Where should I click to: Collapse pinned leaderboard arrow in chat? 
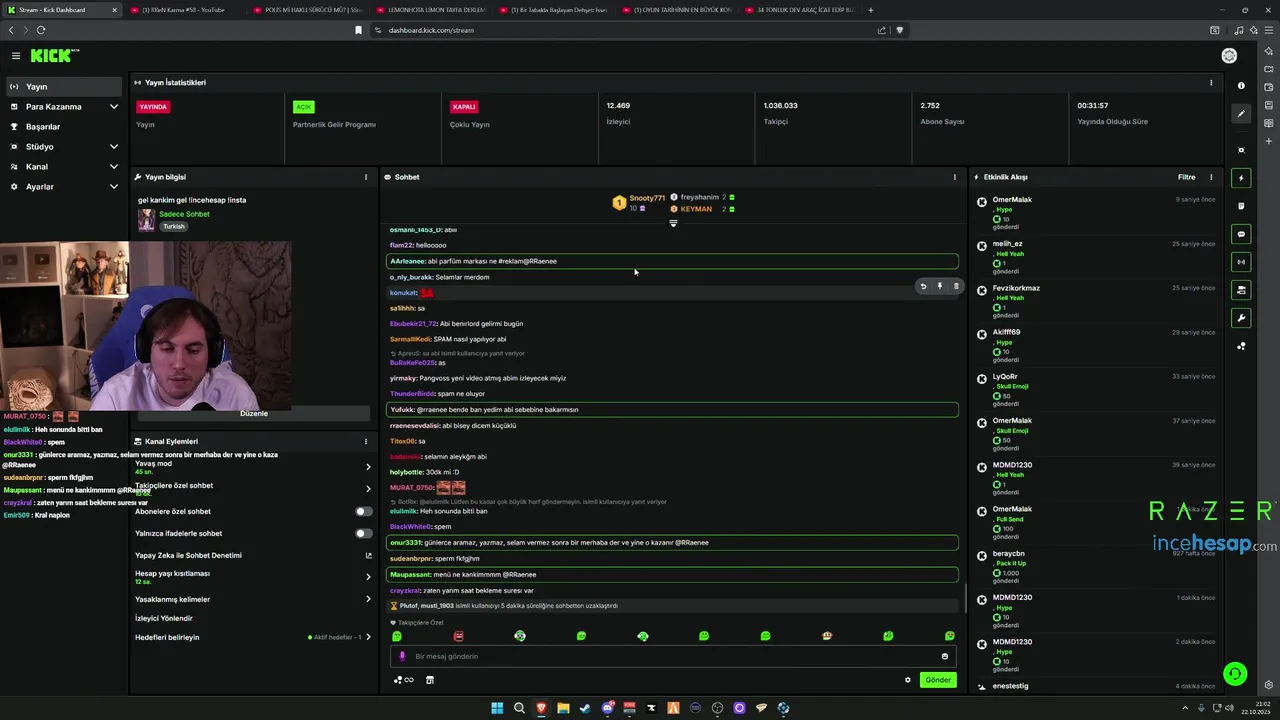pyautogui.click(x=673, y=223)
